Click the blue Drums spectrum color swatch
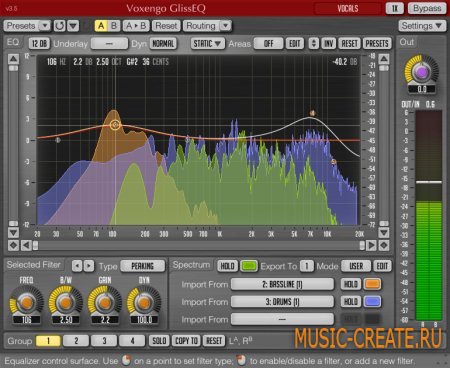 pyautogui.click(x=372, y=302)
